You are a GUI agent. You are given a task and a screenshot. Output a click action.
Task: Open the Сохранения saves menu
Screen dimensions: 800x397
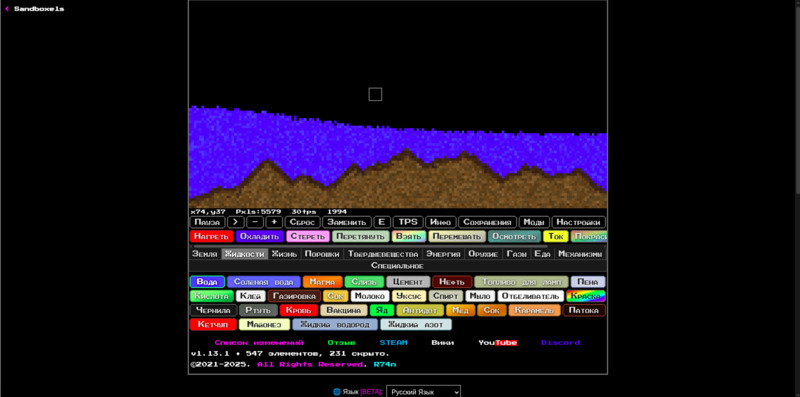[487, 222]
